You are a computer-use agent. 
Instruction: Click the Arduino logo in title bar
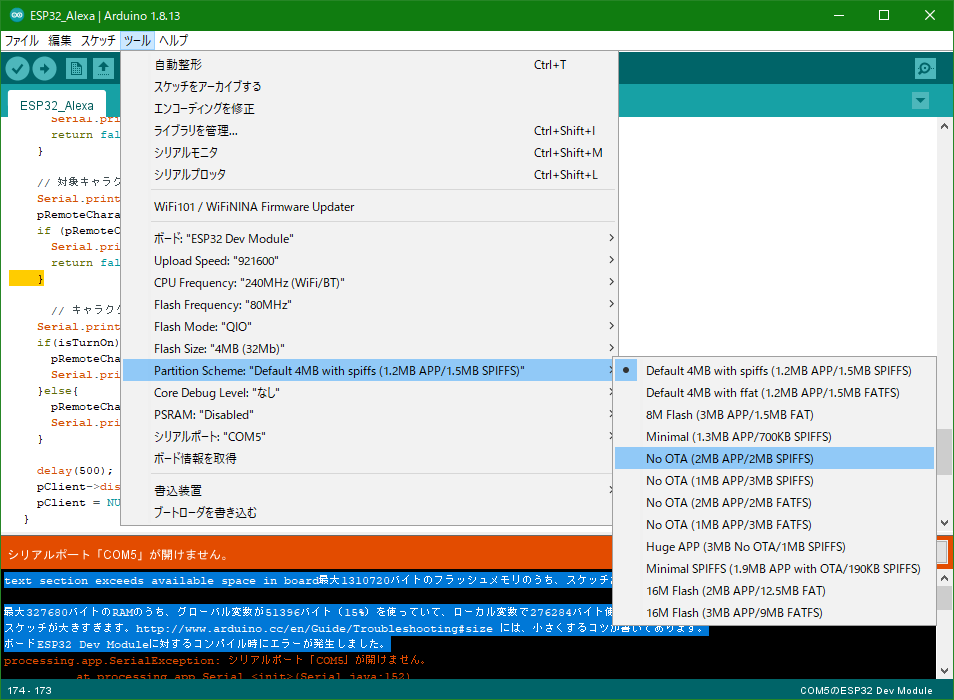pyautogui.click(x=17, y=15)
